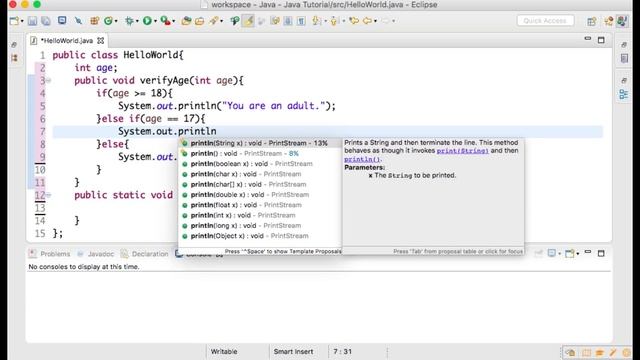This screenshot has width=640, height=360.
Task: Launch Debug with the bug icon
Action: 130,21
